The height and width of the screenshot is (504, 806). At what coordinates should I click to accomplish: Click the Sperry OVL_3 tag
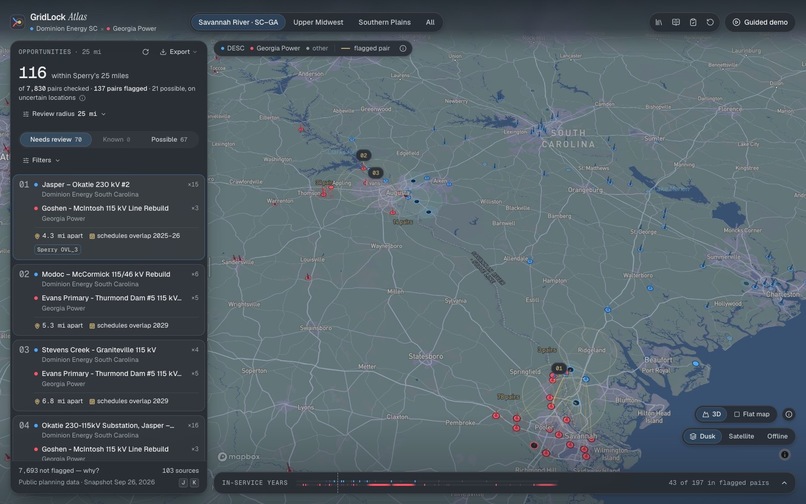pyautogui.click(x=58, y=249)
